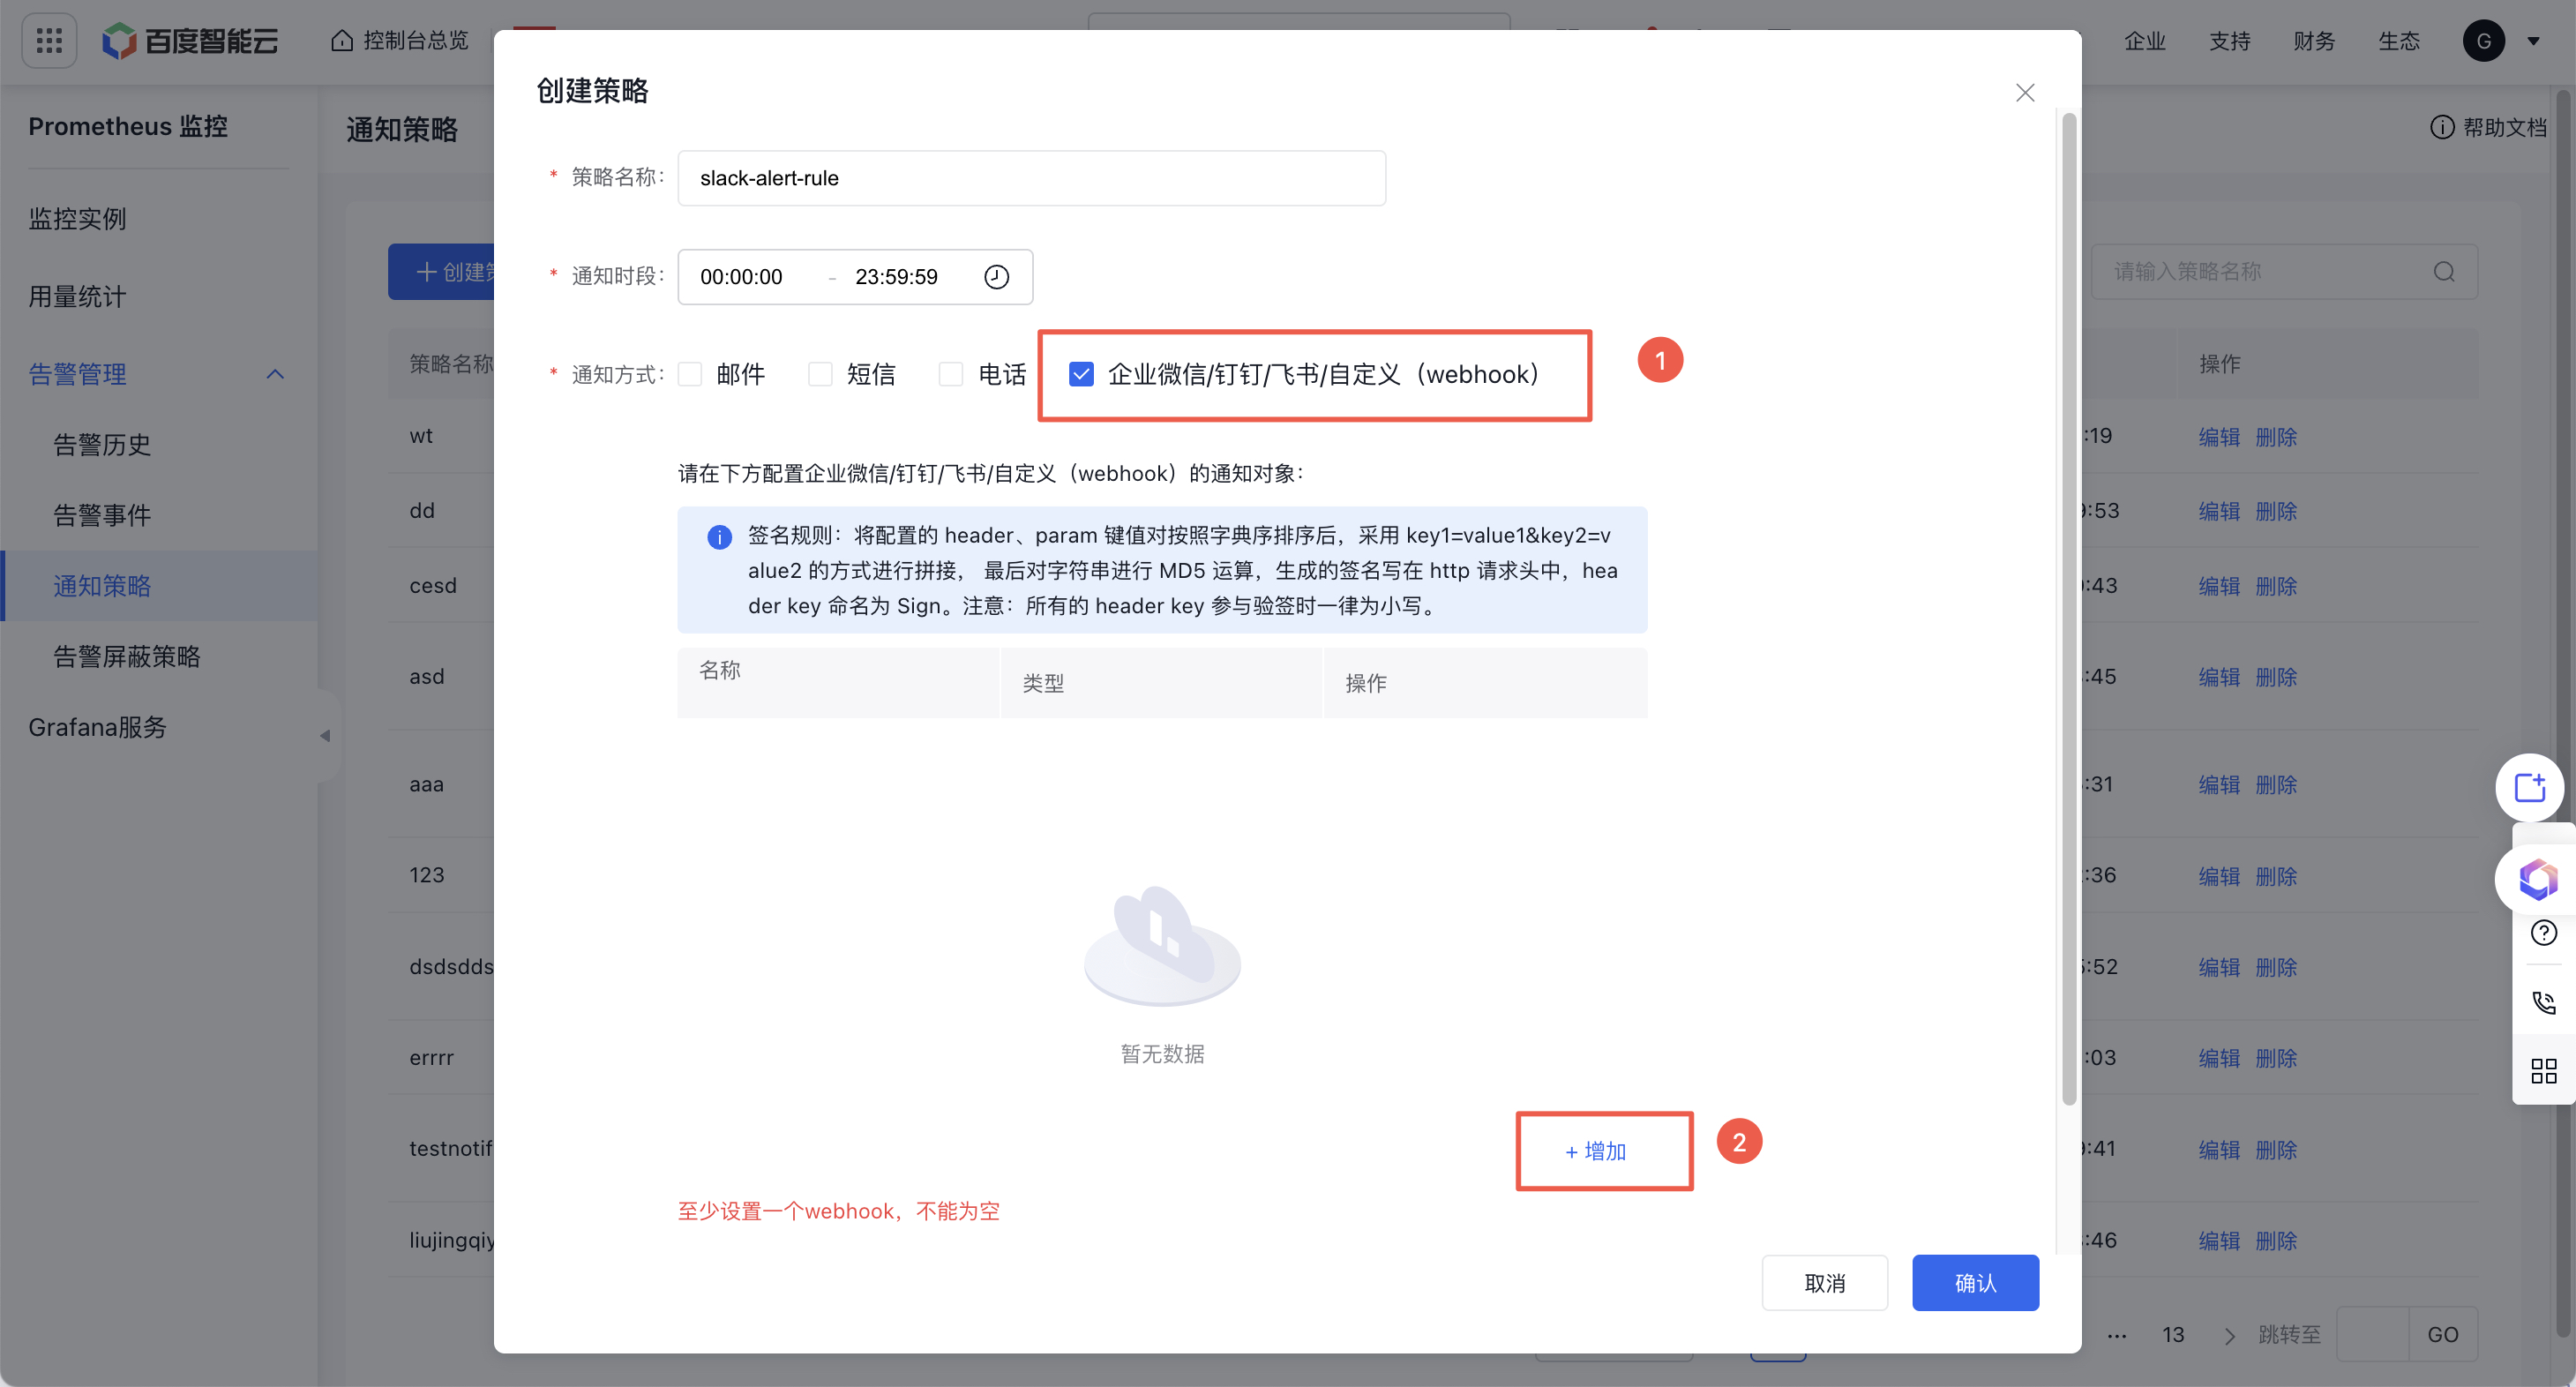The image size is (2576, 1387).
Task: Collapse the 告警管理 menu section
Action: point(275,375)
